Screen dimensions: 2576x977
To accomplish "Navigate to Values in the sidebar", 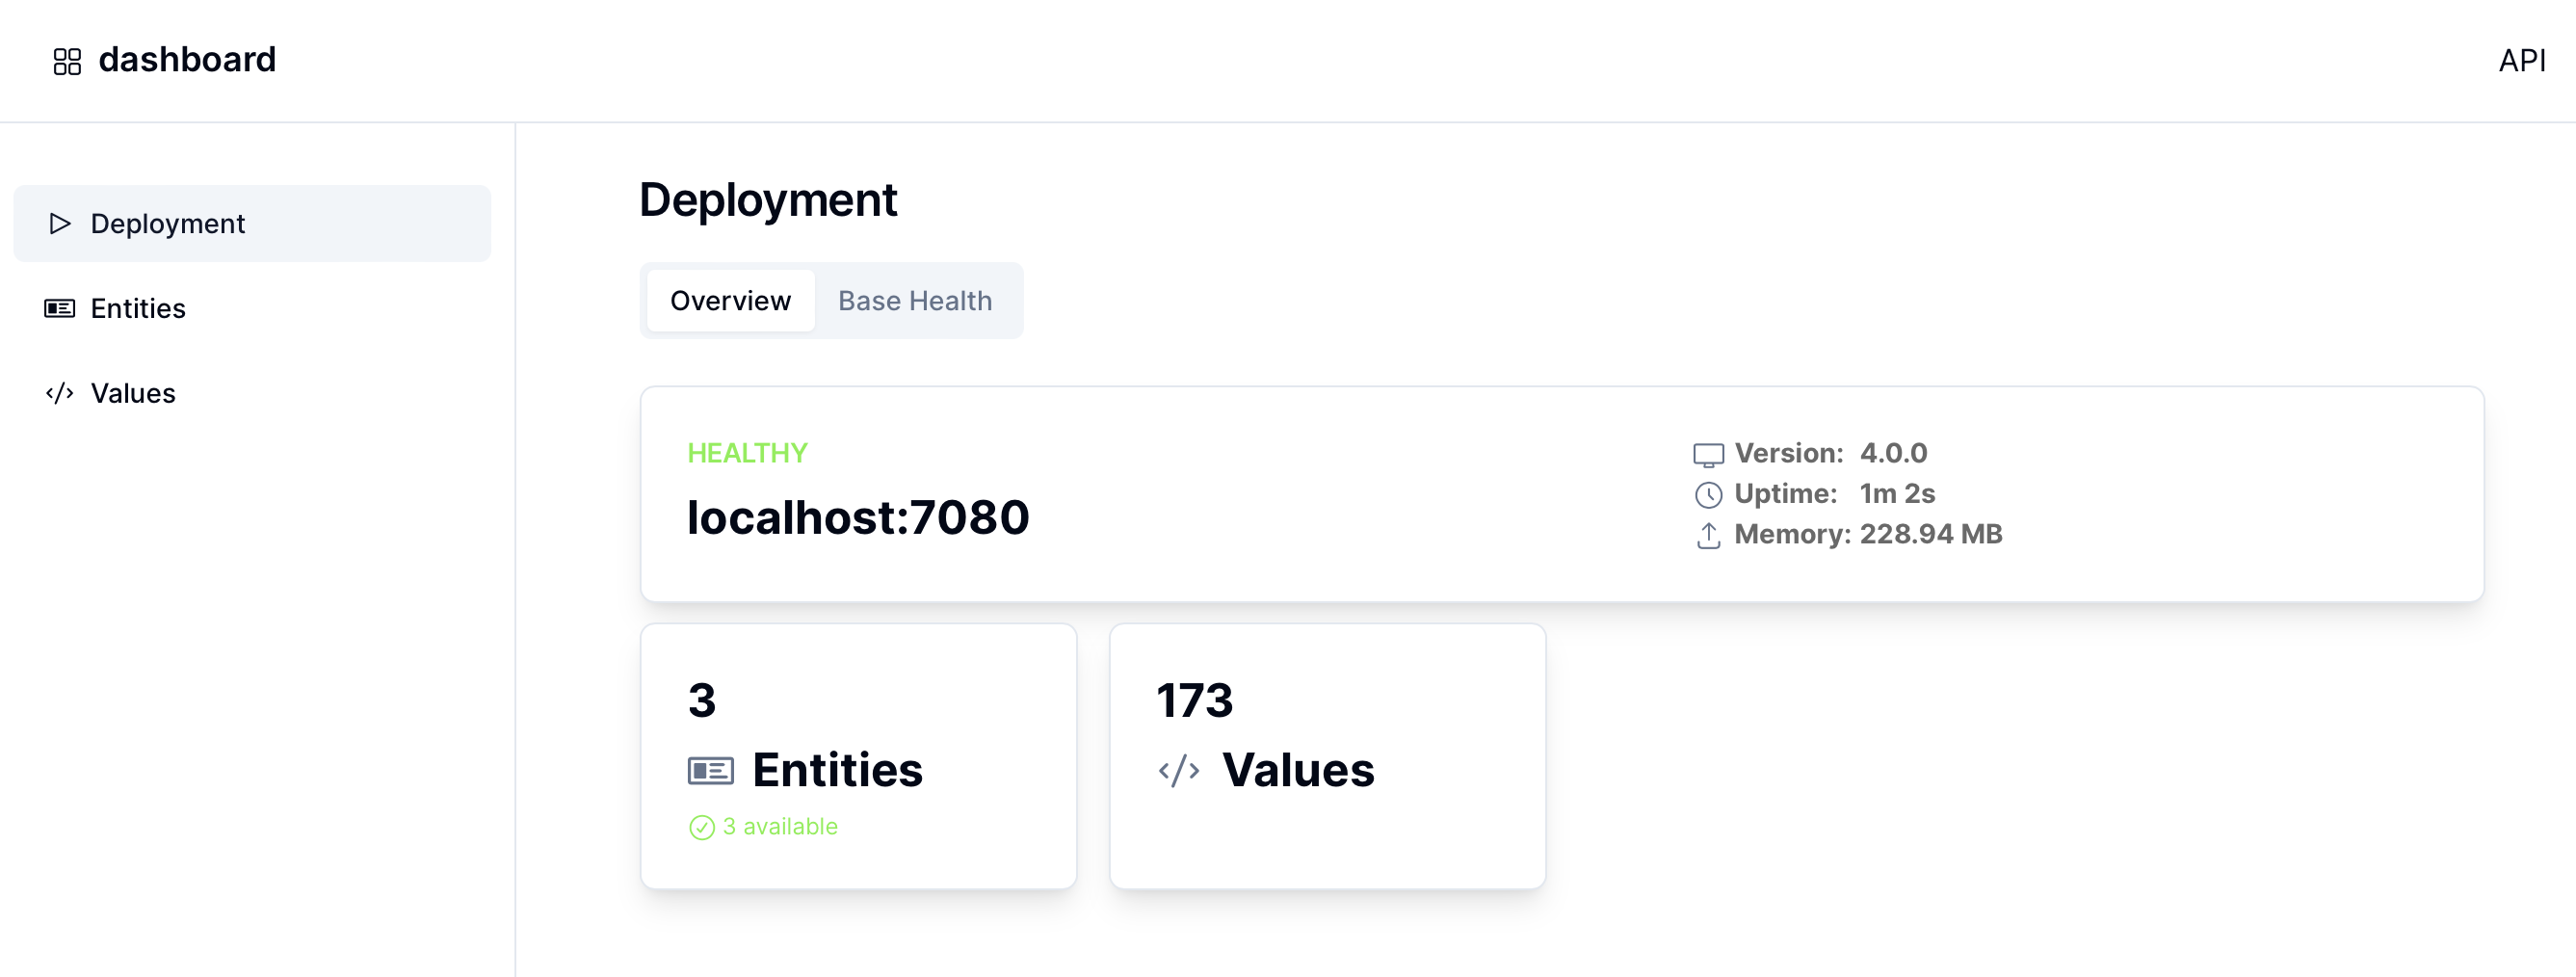I will click(x=133, y=393).
